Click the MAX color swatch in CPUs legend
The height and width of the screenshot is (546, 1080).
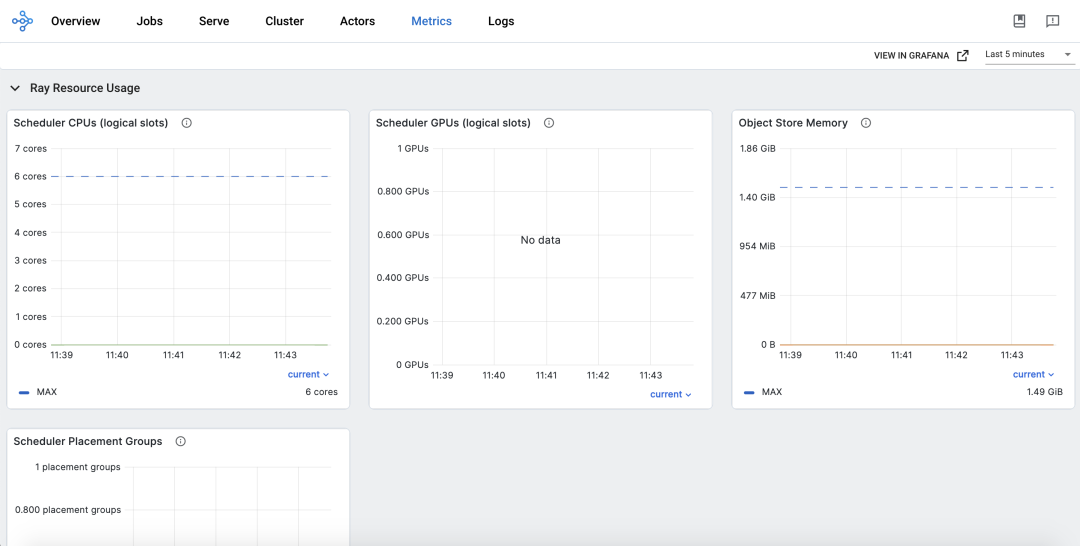(24, 392)
